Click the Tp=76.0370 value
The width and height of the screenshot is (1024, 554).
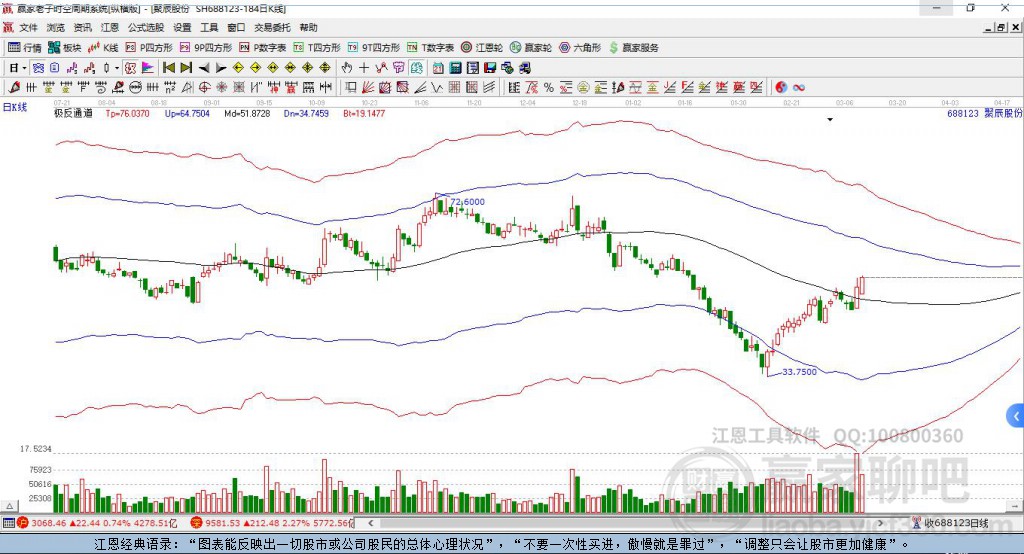pos(127,113)
